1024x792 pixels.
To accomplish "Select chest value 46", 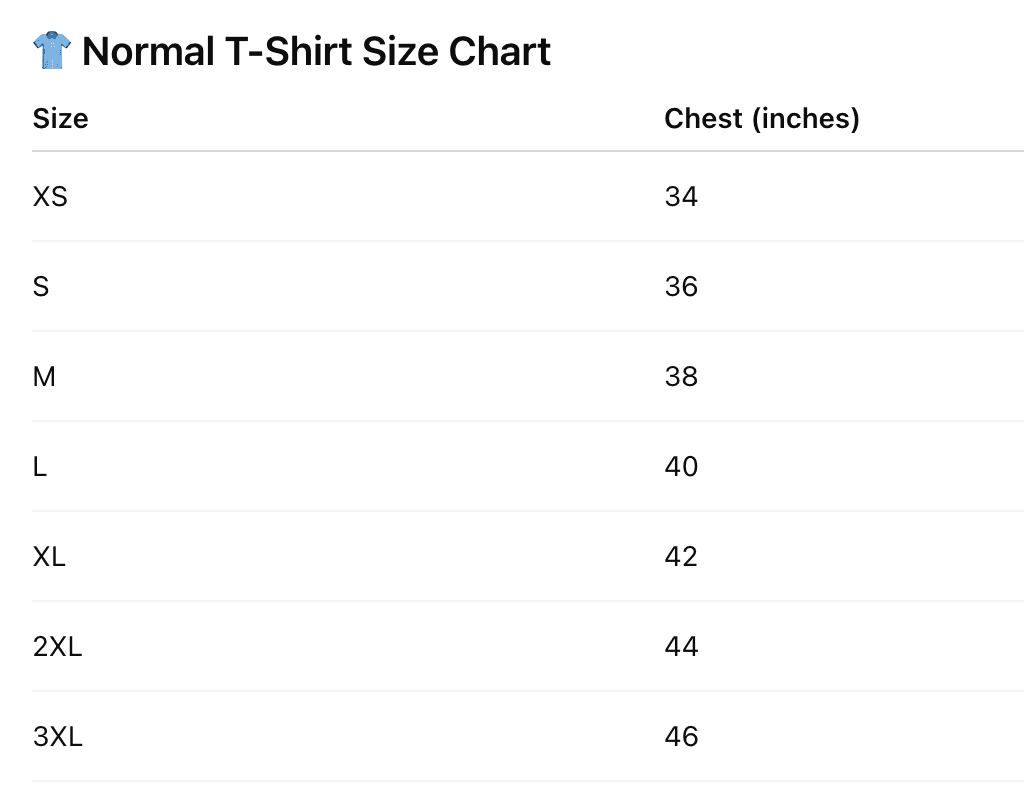I will (x=681, y=737).
